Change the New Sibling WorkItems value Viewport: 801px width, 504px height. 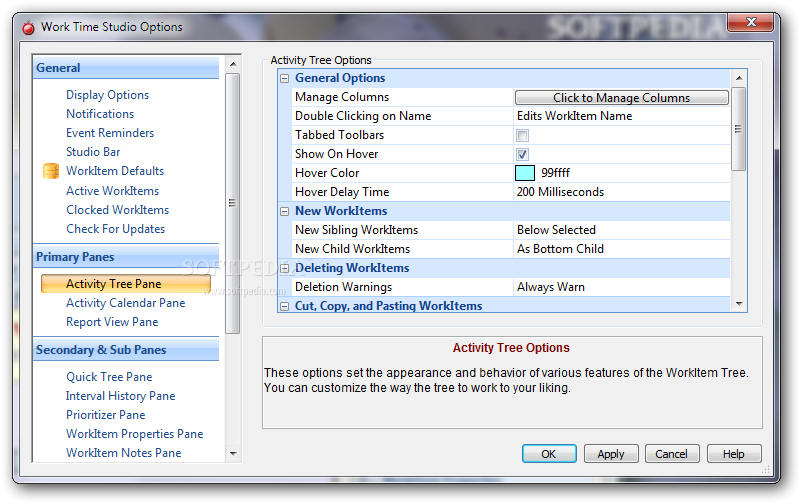(622, 230)
